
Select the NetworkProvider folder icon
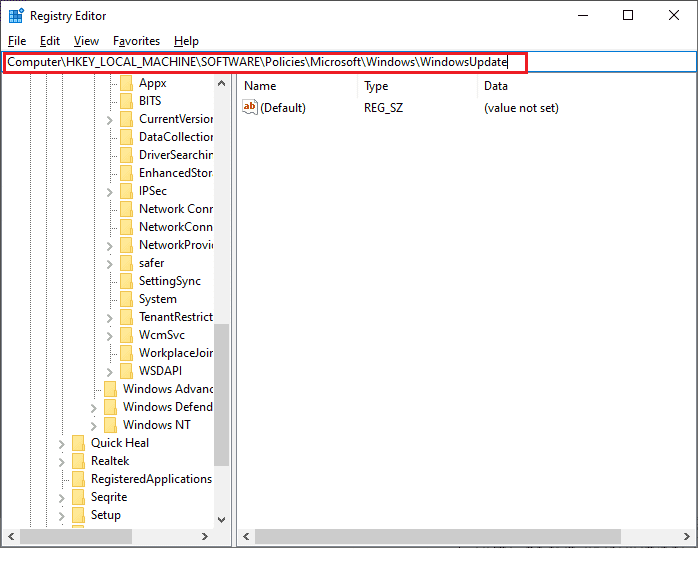pyautogui.click(x=126, y=245)
